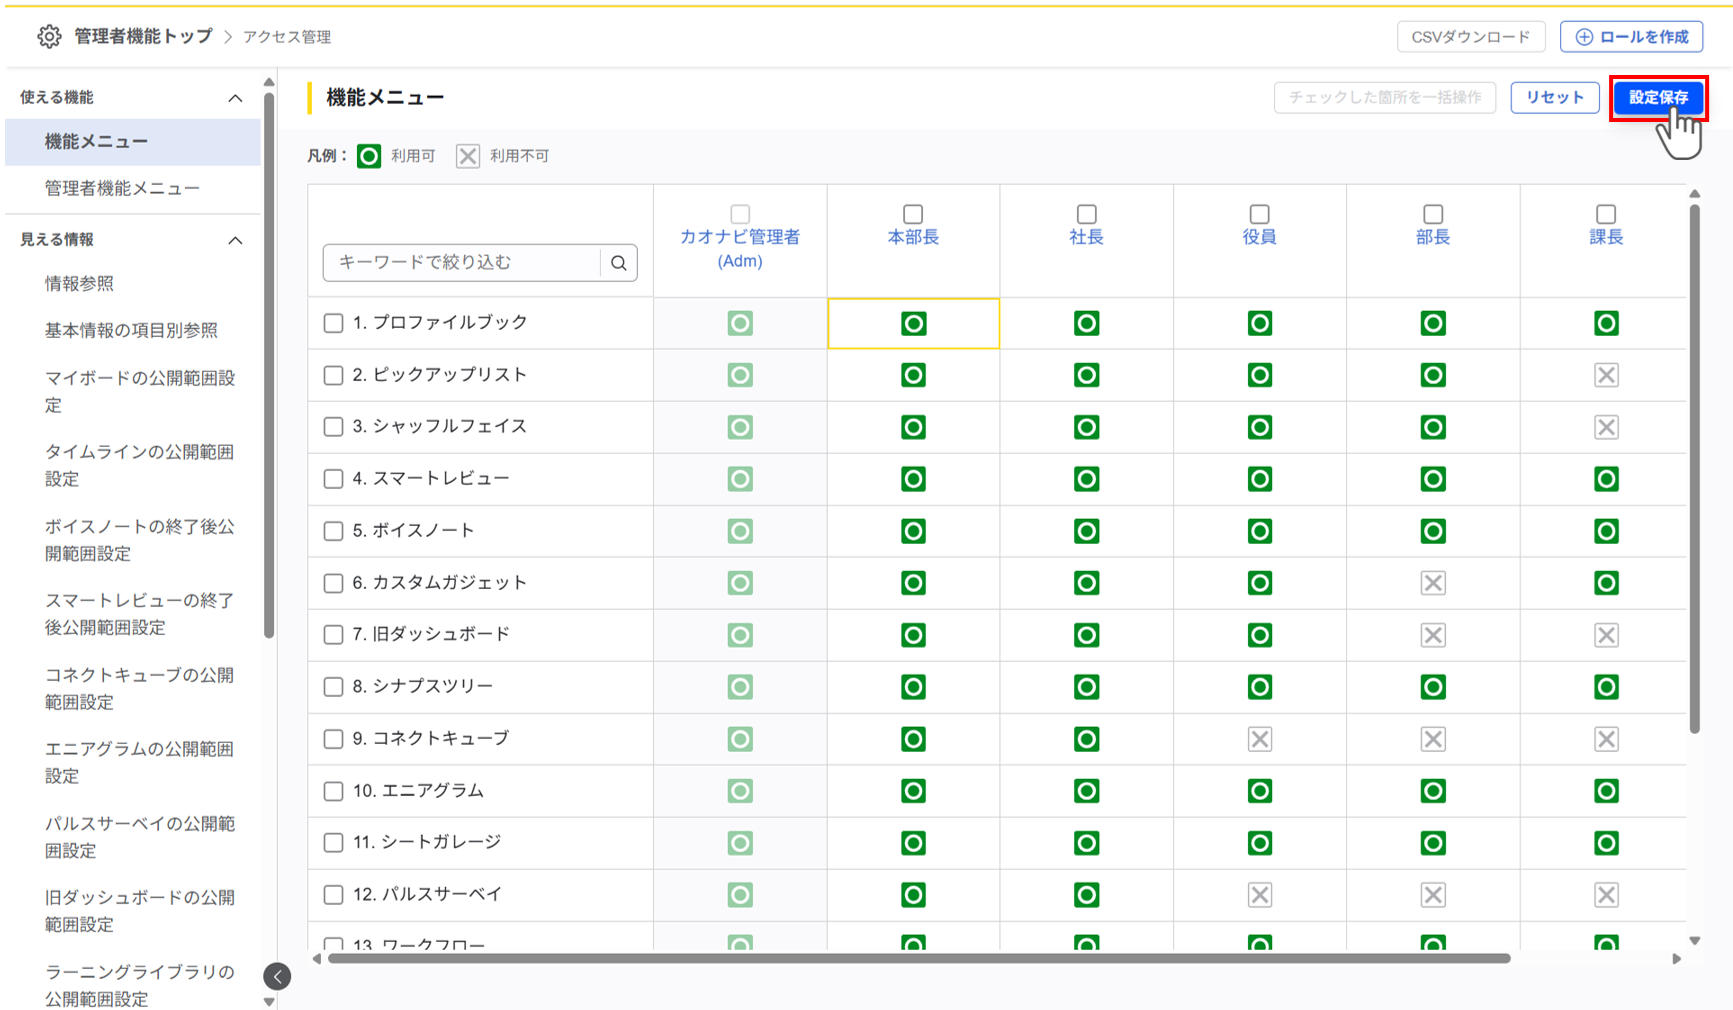This screenshot has height=1010, width=1733.
Task: Click the 設定保存 button
Action: [1658, 98]
